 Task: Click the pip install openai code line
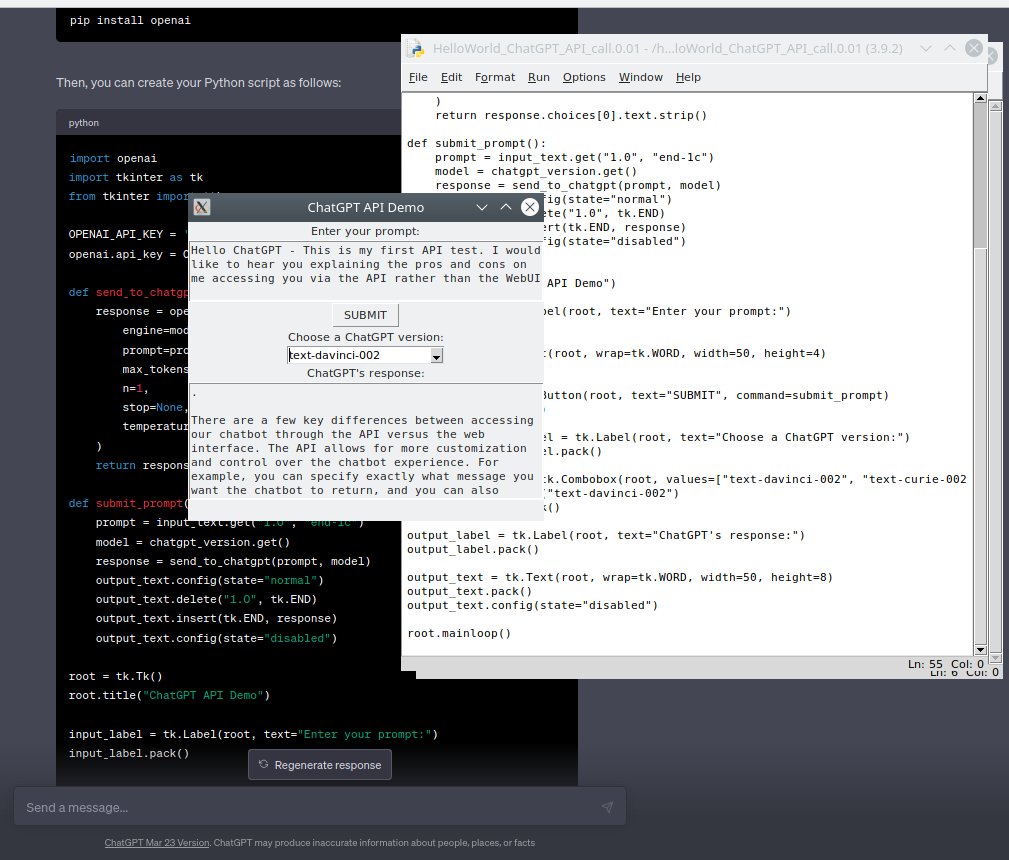[130, 21]
